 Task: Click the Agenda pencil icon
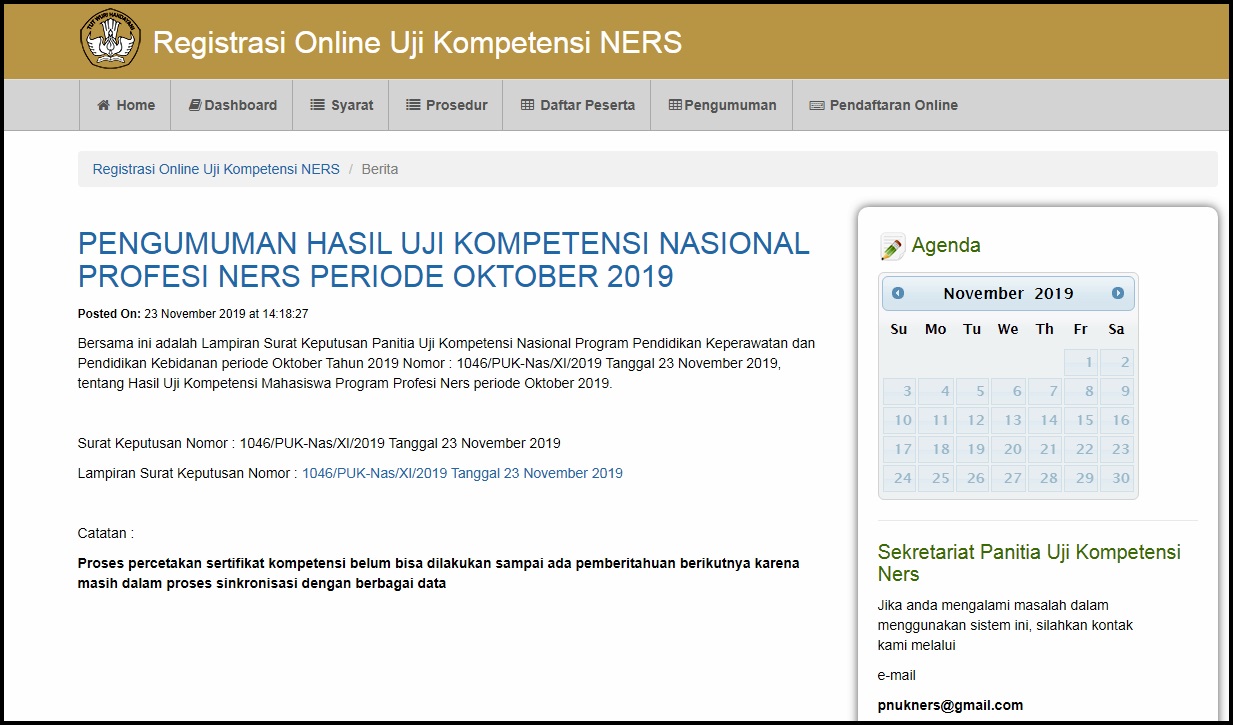coord(890,246)
